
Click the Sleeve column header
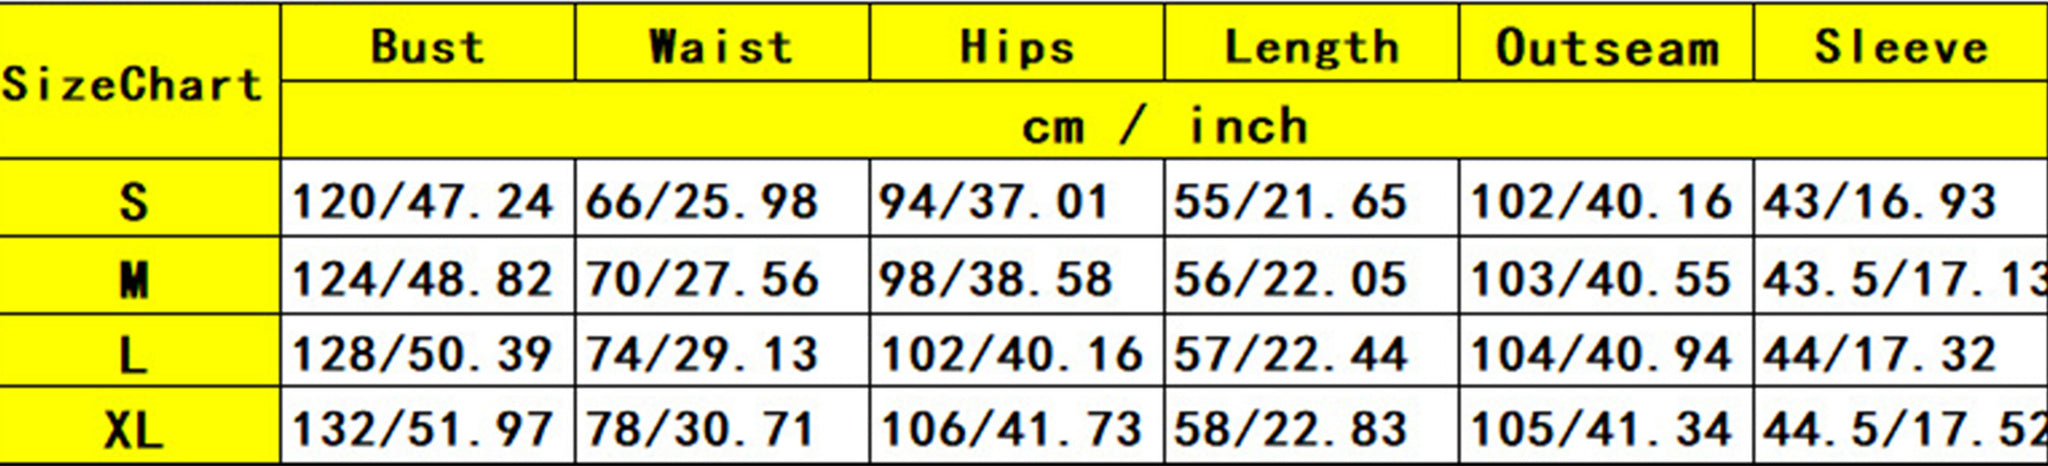pyautogui.click(x=1901, y=46)
